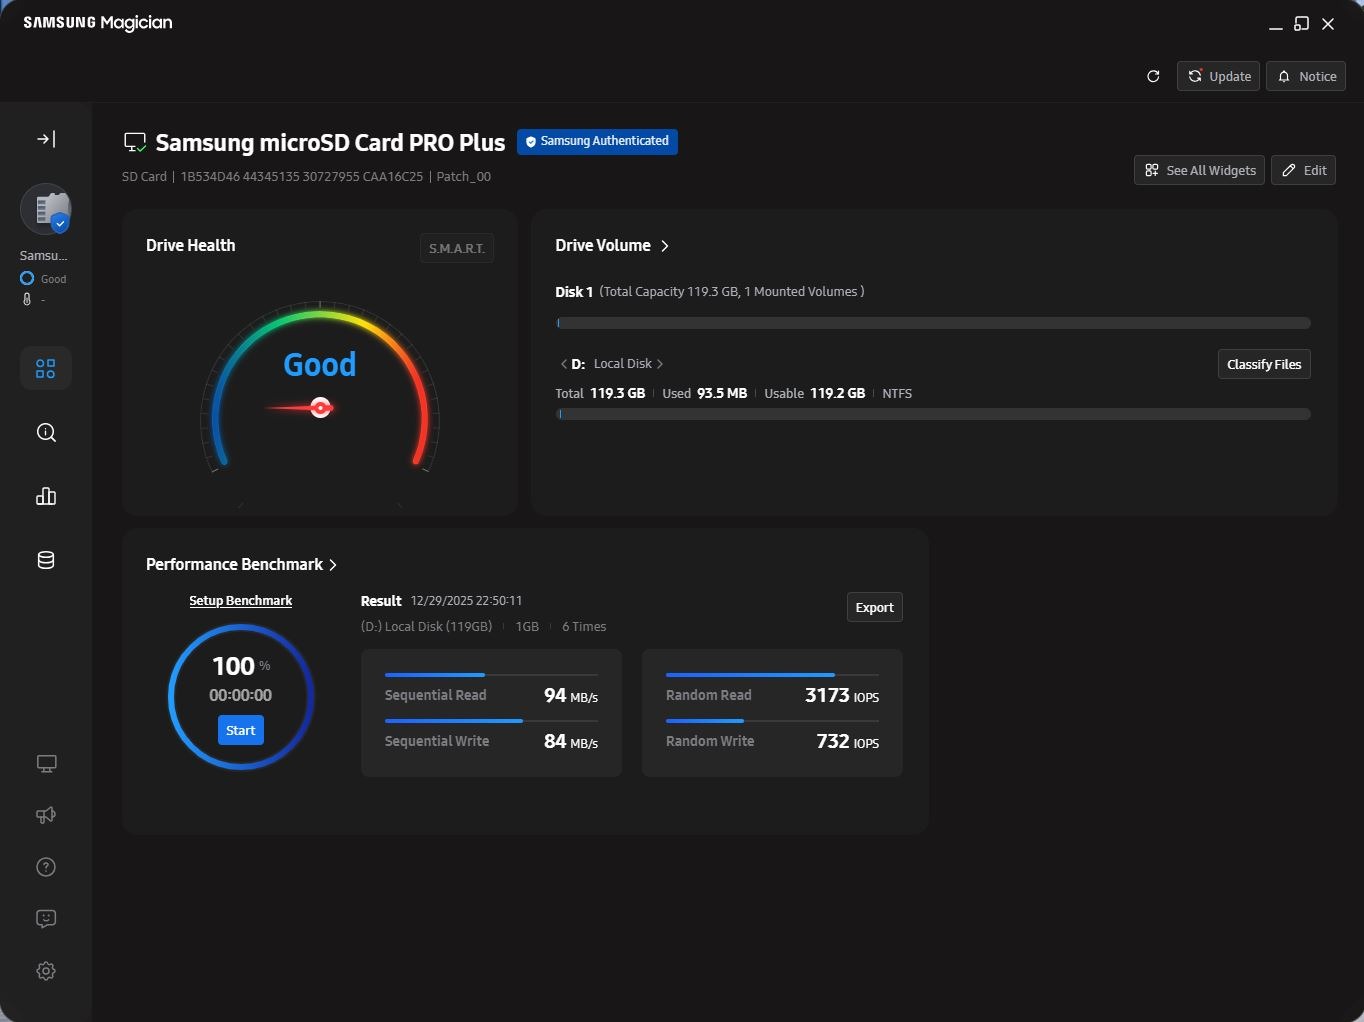Click the S.M.A.R.T. button
This screenshot has width=1364, height=1022.
coord(457,248)
